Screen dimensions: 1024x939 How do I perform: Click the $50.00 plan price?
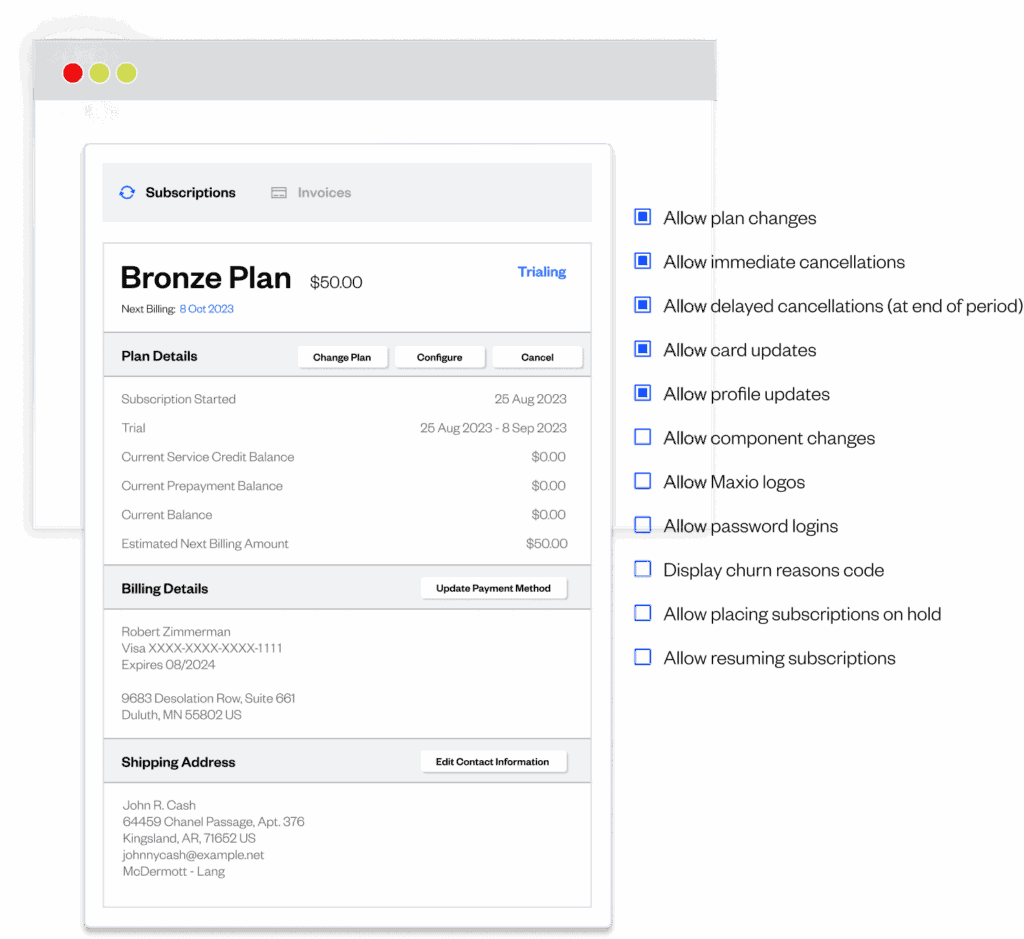pos(336,282)
